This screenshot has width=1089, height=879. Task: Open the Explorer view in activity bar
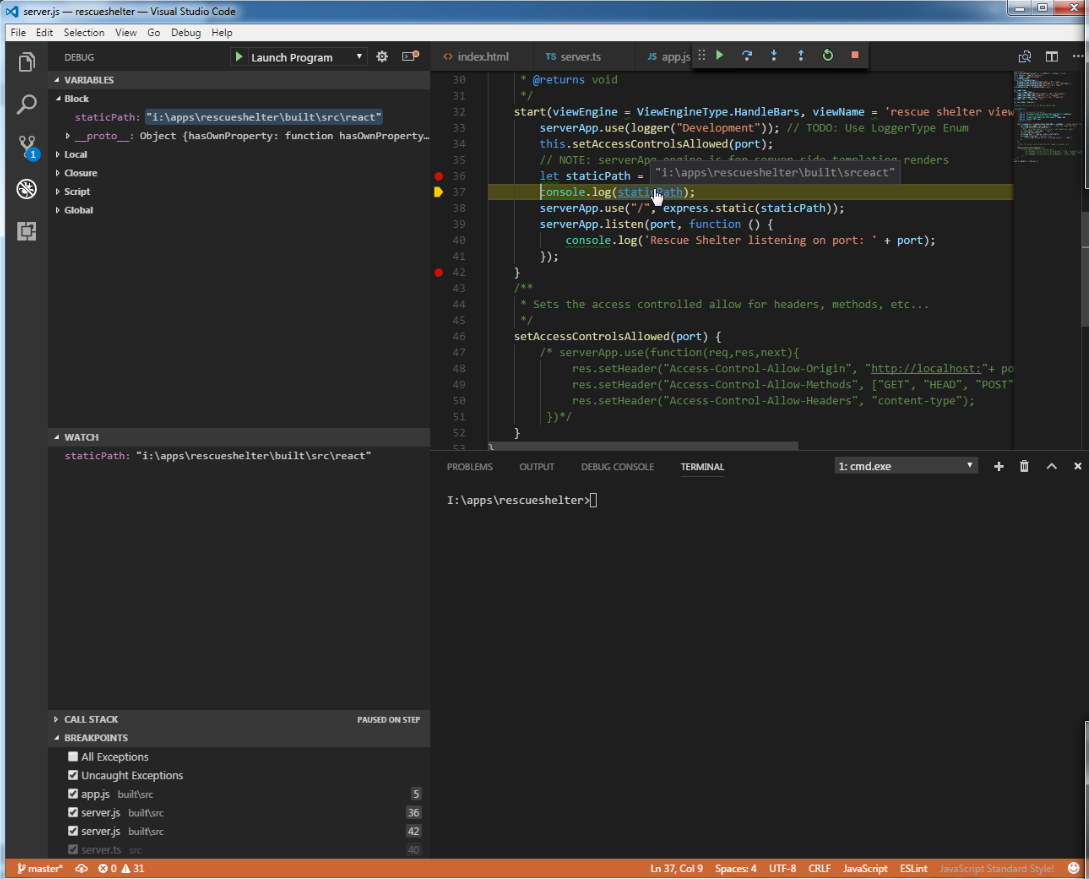(26, 62)
